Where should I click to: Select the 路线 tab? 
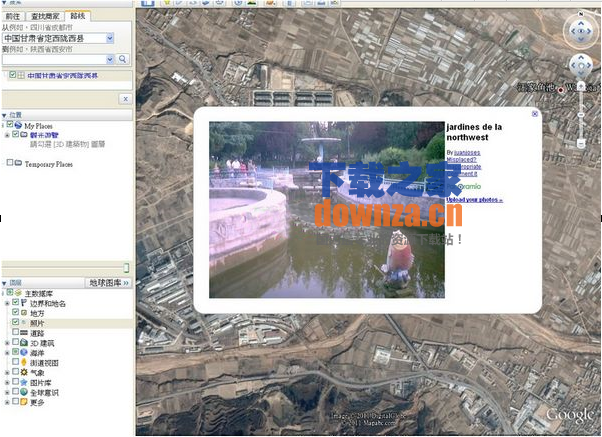pyautogui.click(x=78, y=16)
